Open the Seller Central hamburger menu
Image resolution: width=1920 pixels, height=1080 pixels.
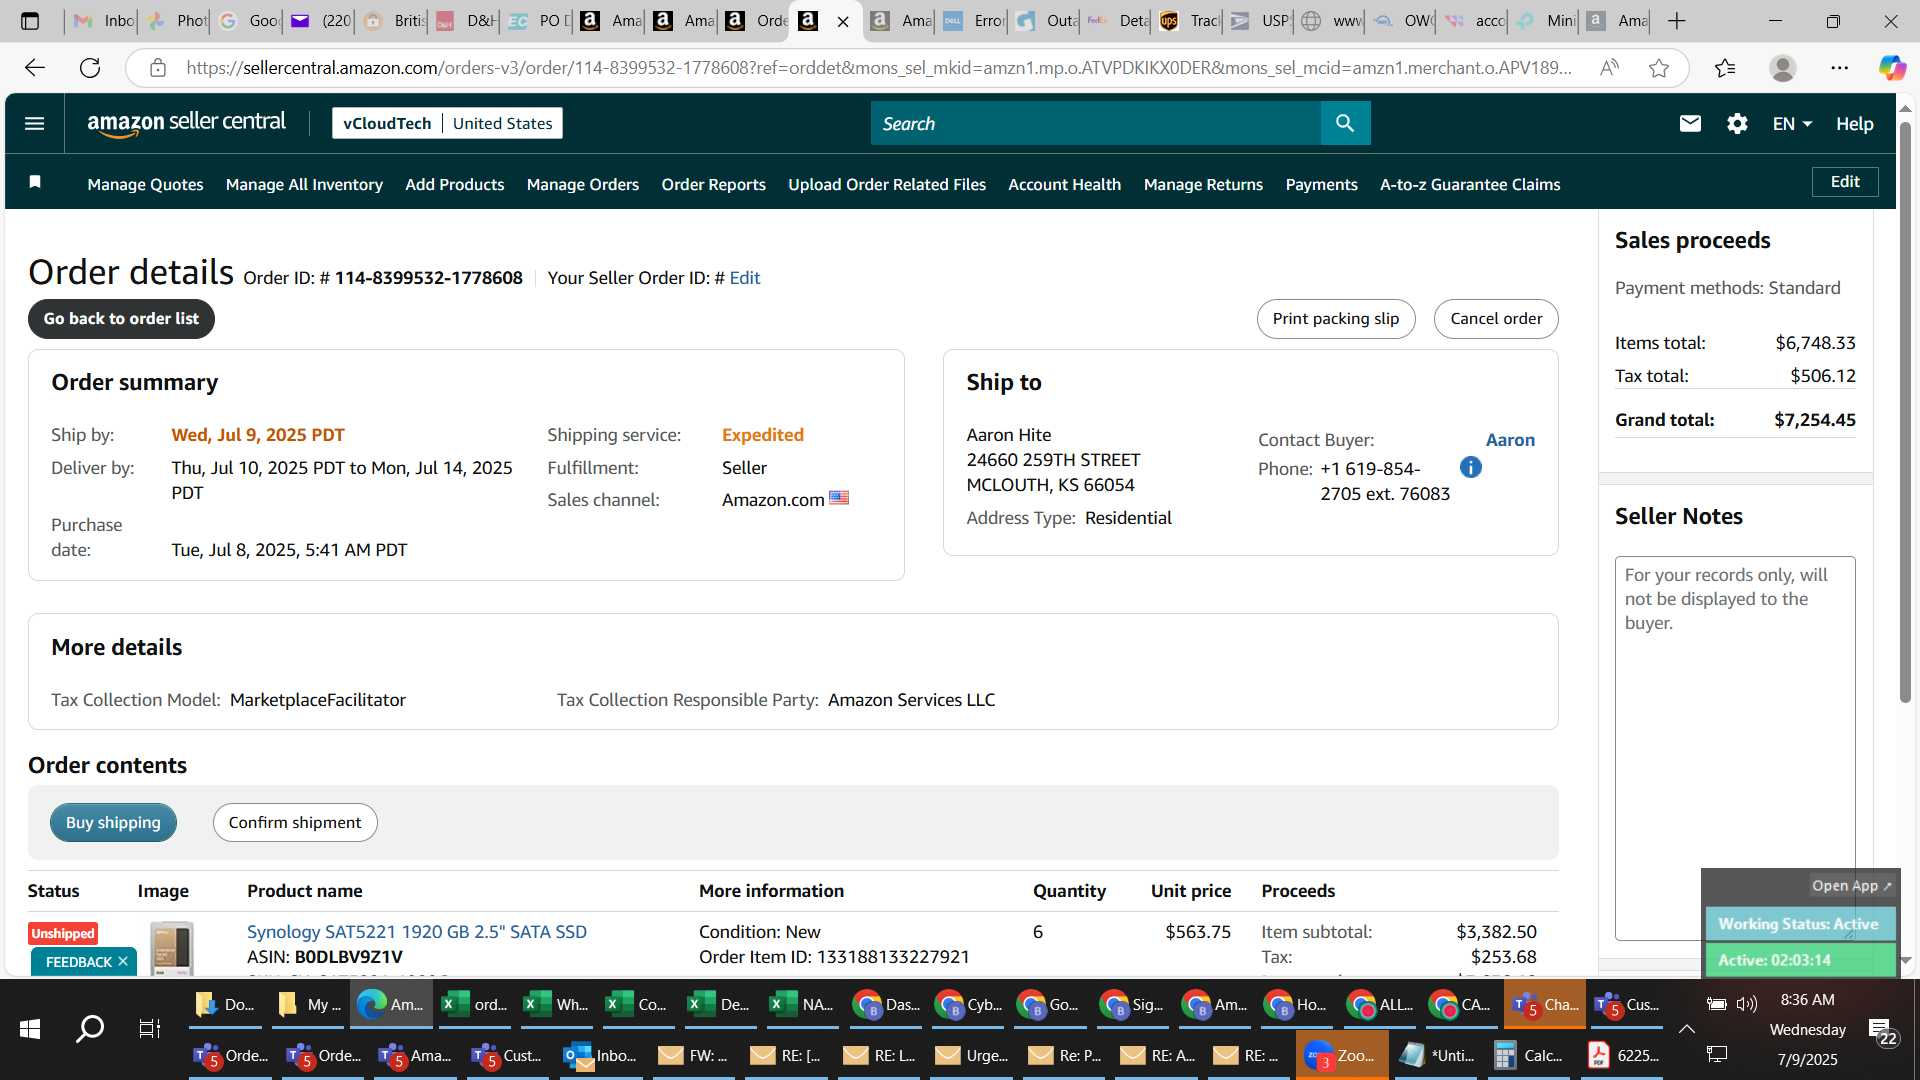tap(34, 124)
